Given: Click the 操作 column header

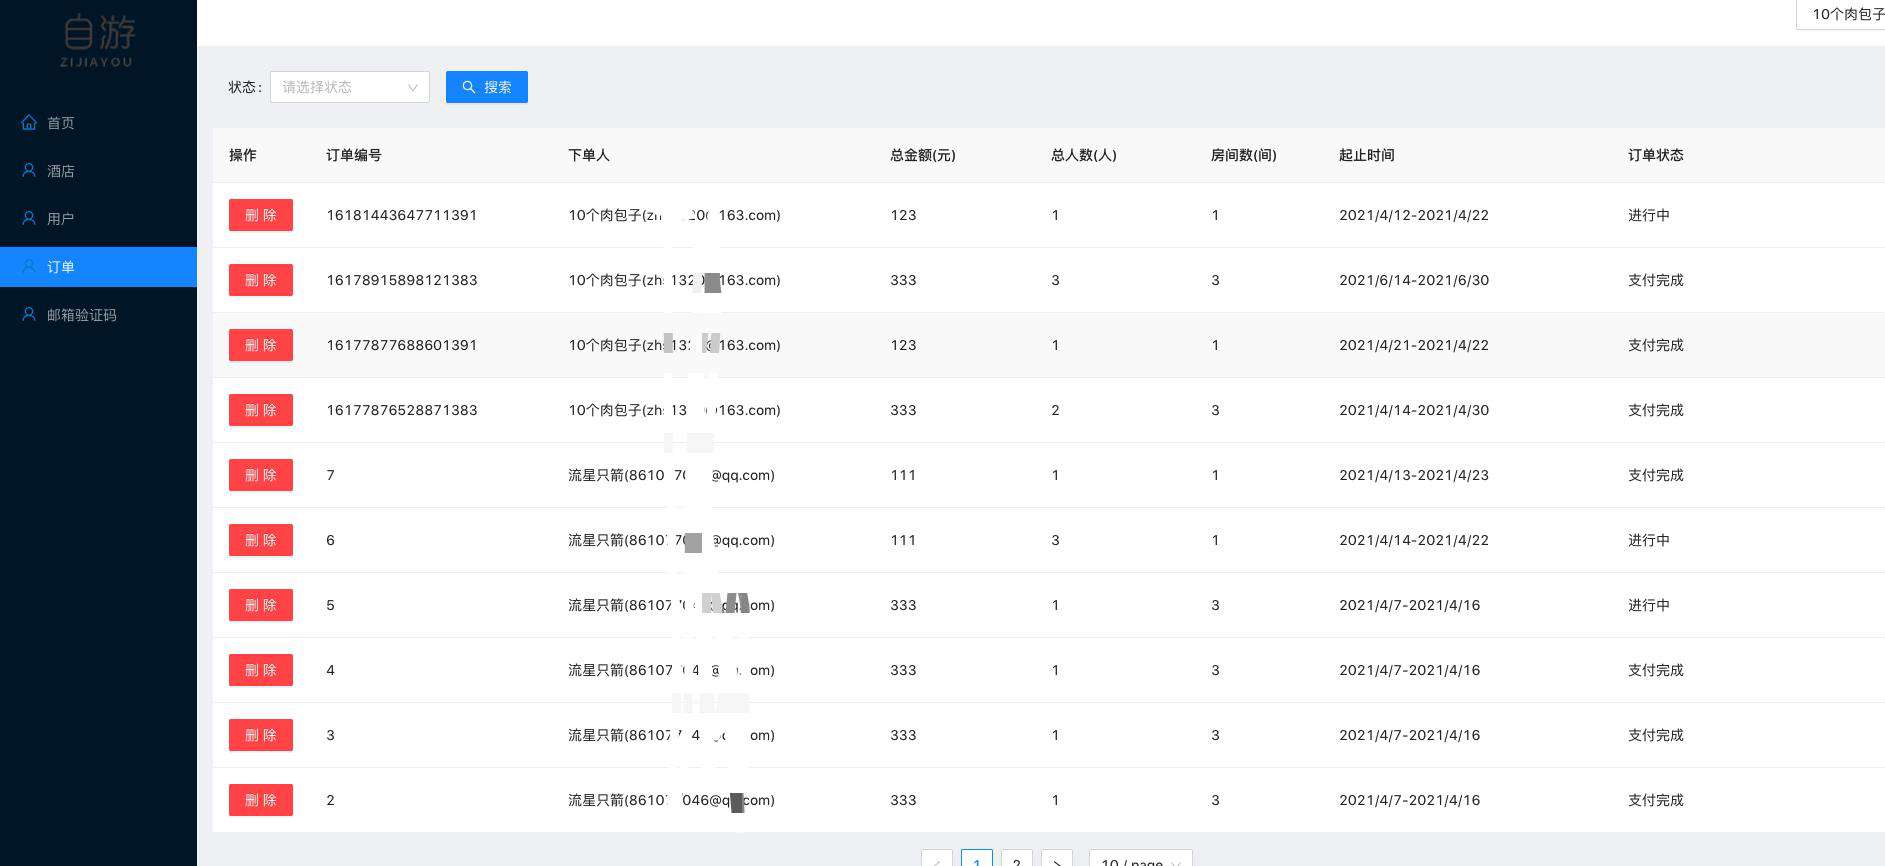Looking at the screenshot, I should (243, 155).
